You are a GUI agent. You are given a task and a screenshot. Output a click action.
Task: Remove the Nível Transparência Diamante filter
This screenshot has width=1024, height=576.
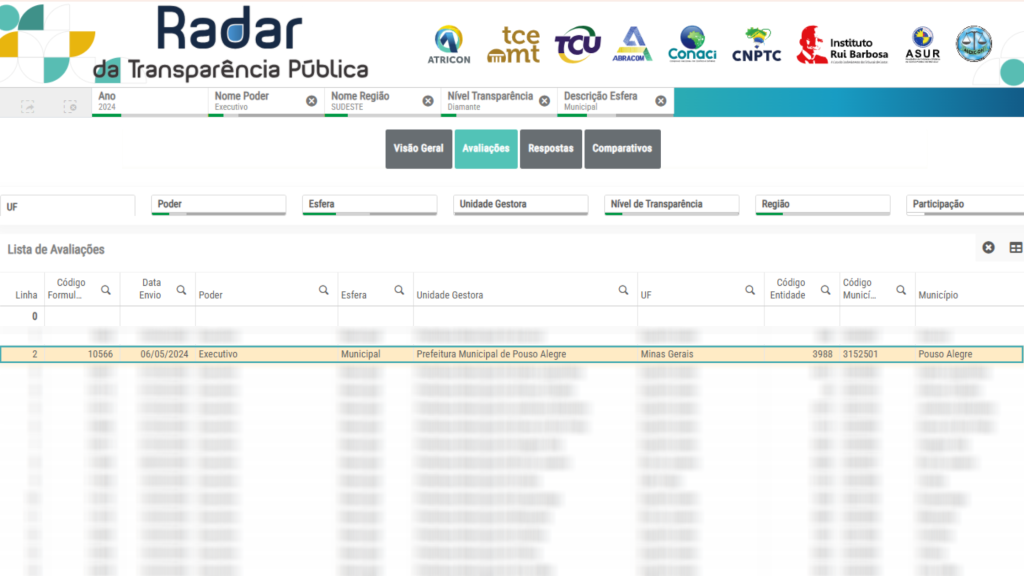coord(544,101)
